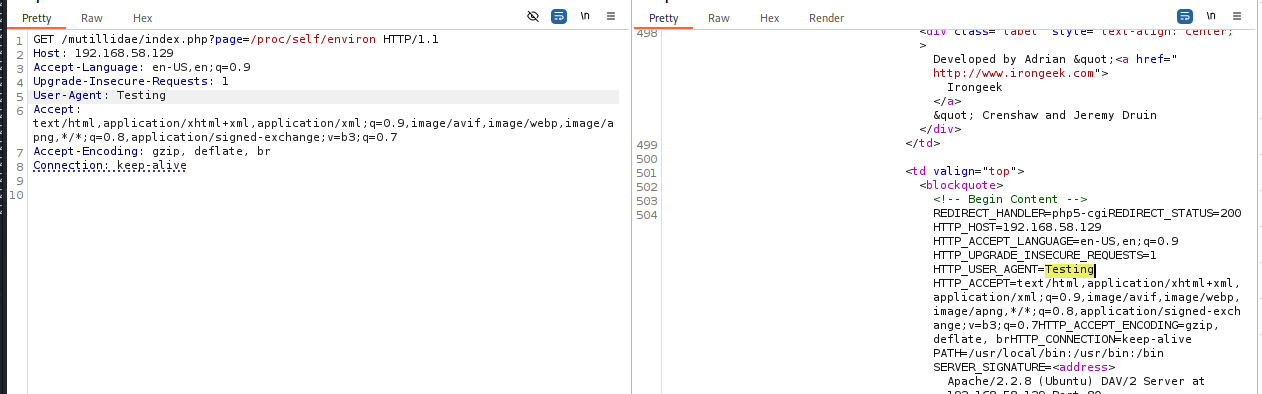This screenshot has width=1262, height=394.
Task: Click the HTTP_UPGRADE_INSECURE_REQUESTS=1 response line
Action: [x=1045, y=255]
